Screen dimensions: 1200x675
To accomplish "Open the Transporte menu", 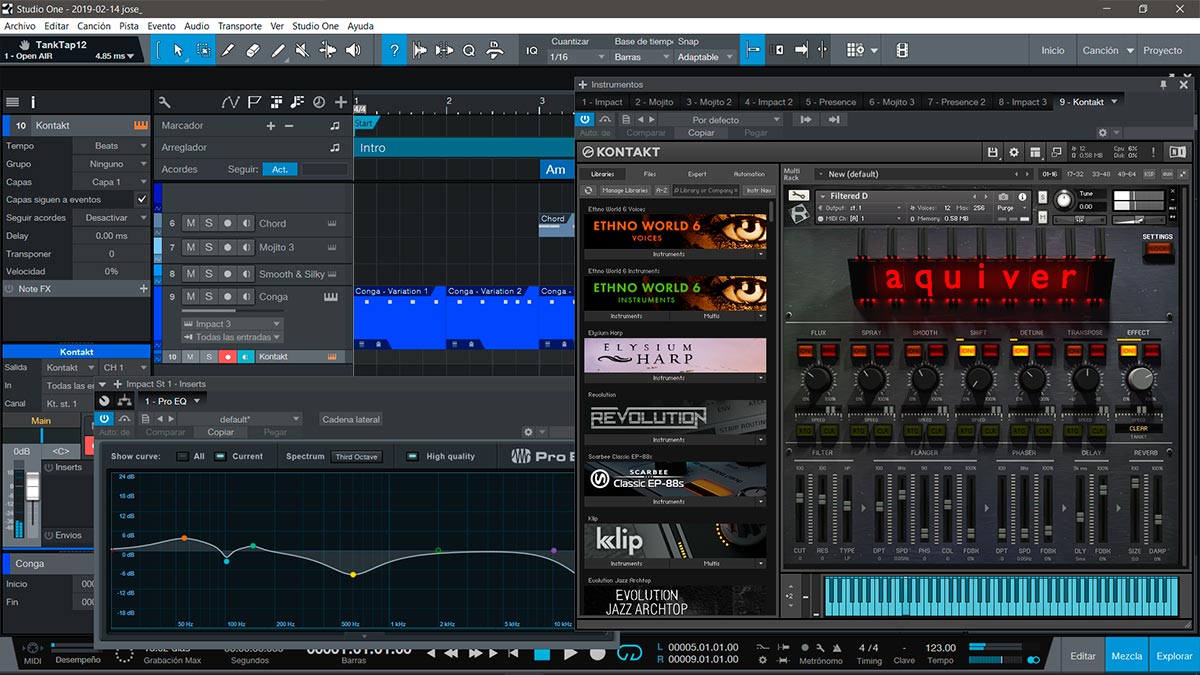I will [x=240, y=26].
